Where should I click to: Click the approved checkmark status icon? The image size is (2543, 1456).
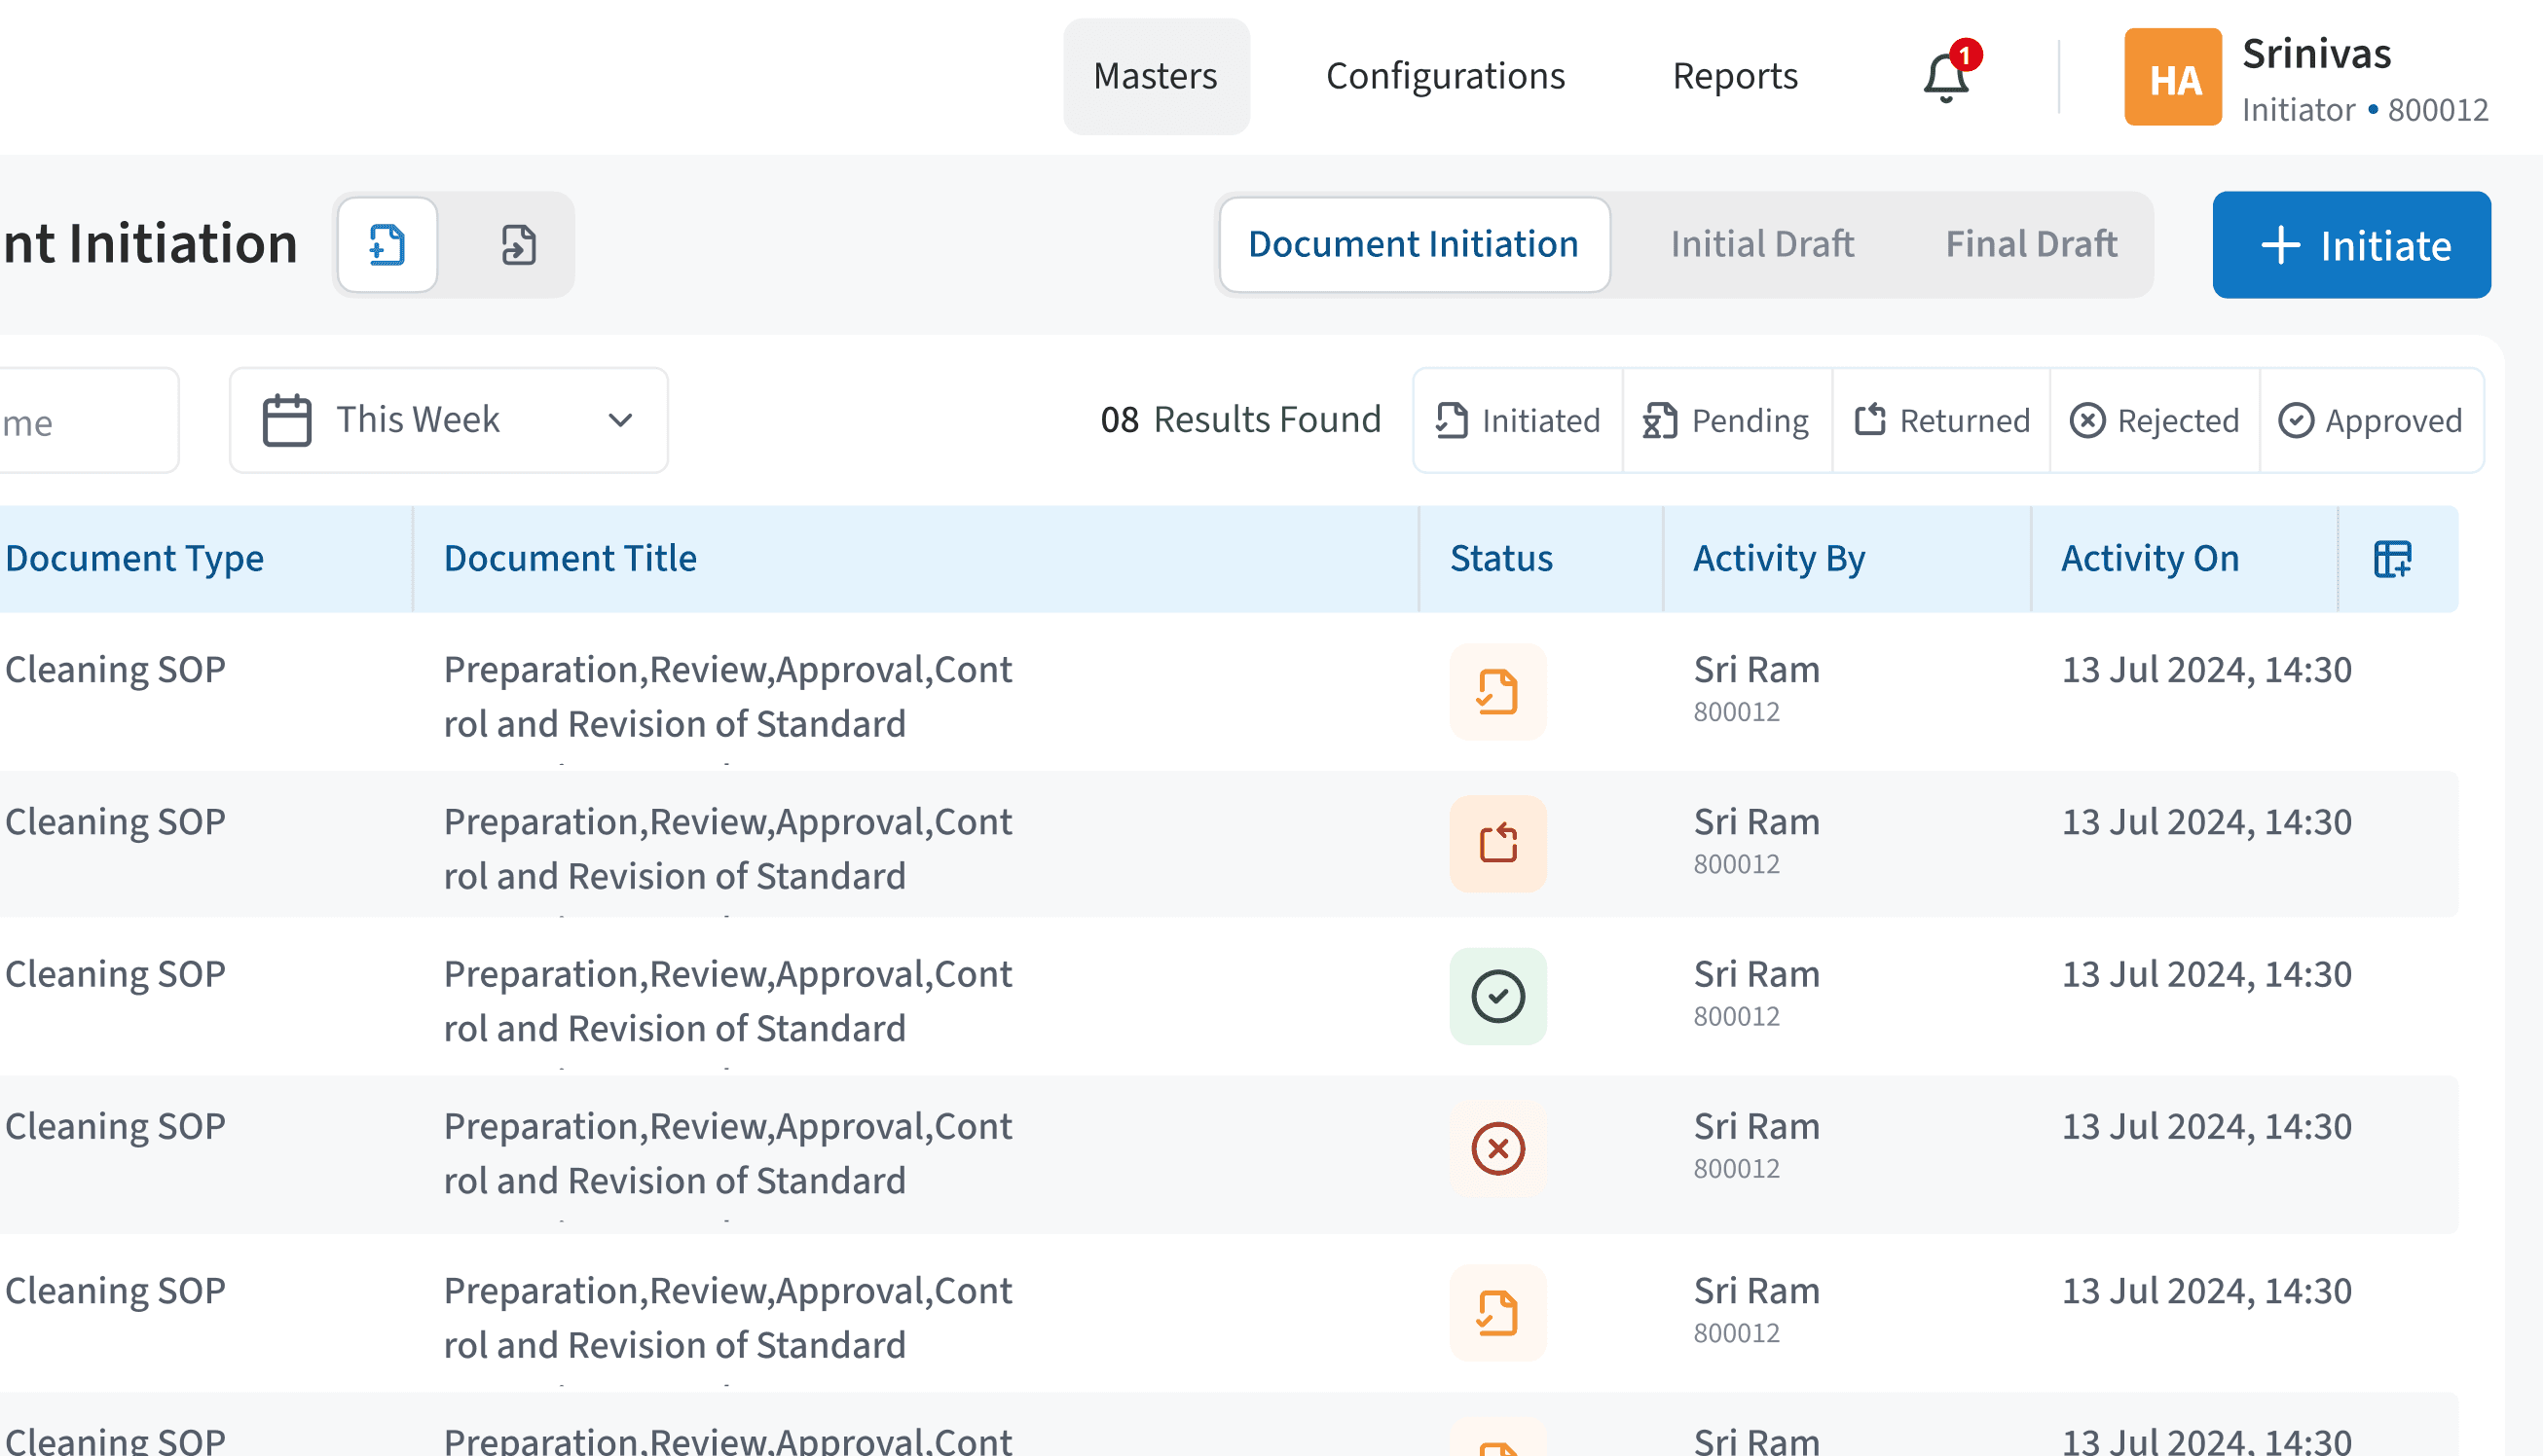(x=1497, y=996)
